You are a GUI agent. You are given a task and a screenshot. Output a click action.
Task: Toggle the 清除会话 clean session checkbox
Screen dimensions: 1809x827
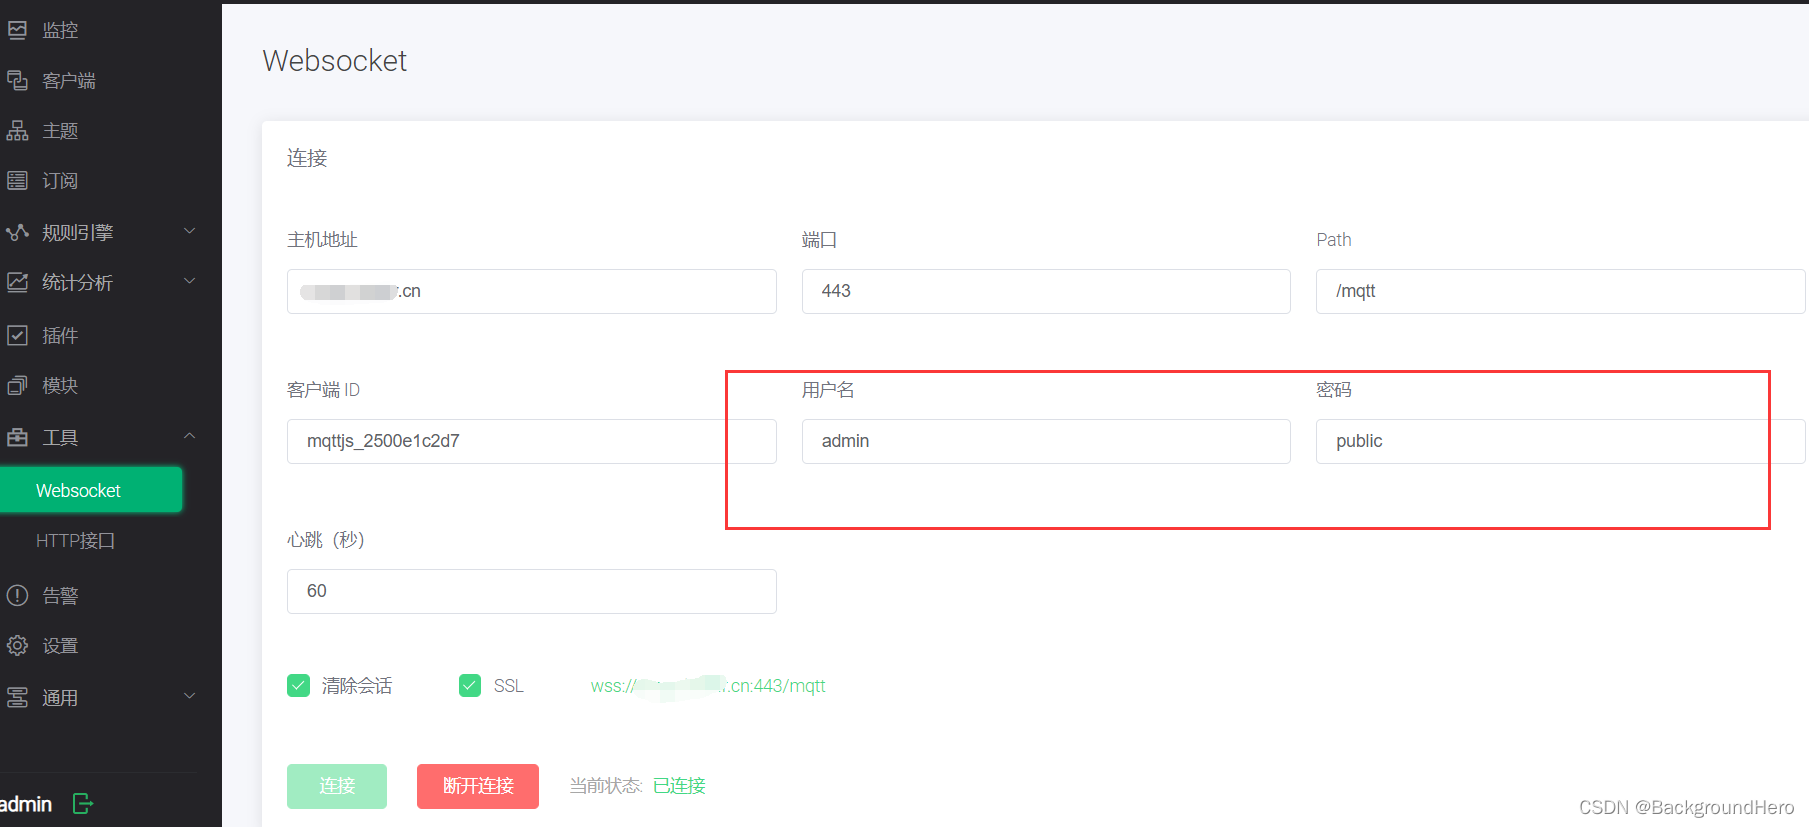(x=298, y=685)
